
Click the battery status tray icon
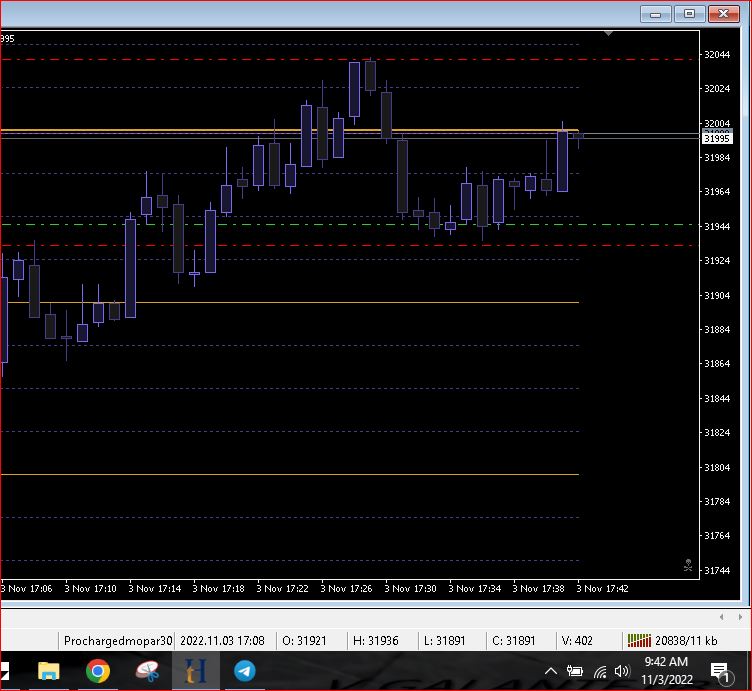(x=575, y=671)
